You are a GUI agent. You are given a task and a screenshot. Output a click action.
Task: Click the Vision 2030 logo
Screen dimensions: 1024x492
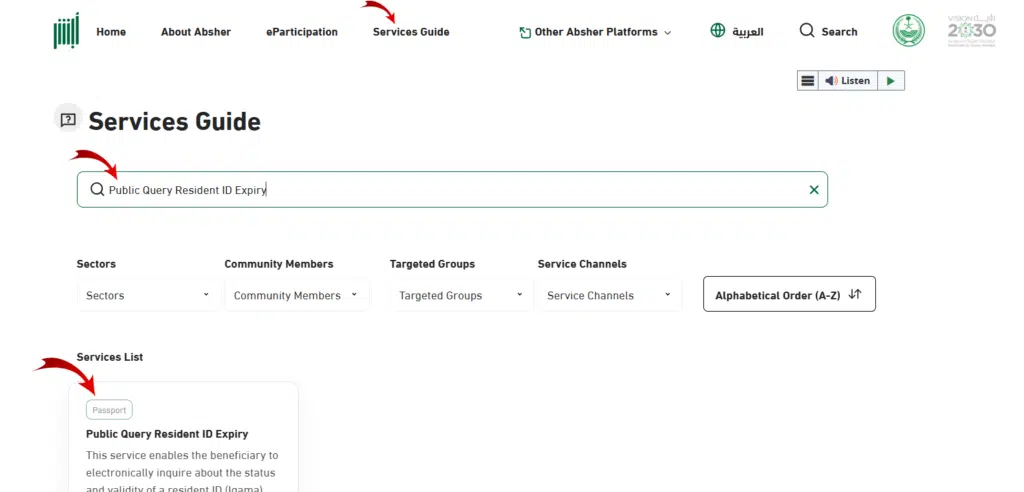pyautogui.click(x=972, y=31)
